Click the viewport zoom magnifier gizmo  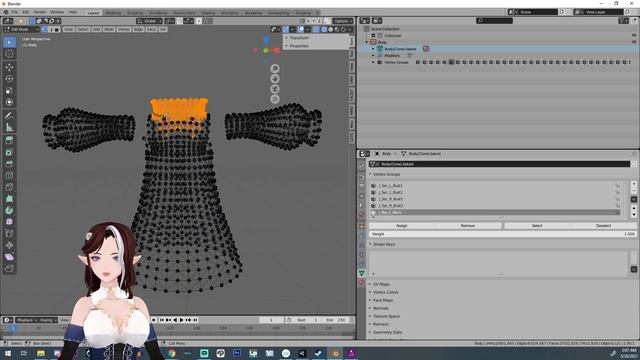pyautogui.click(x=275, y=68)
